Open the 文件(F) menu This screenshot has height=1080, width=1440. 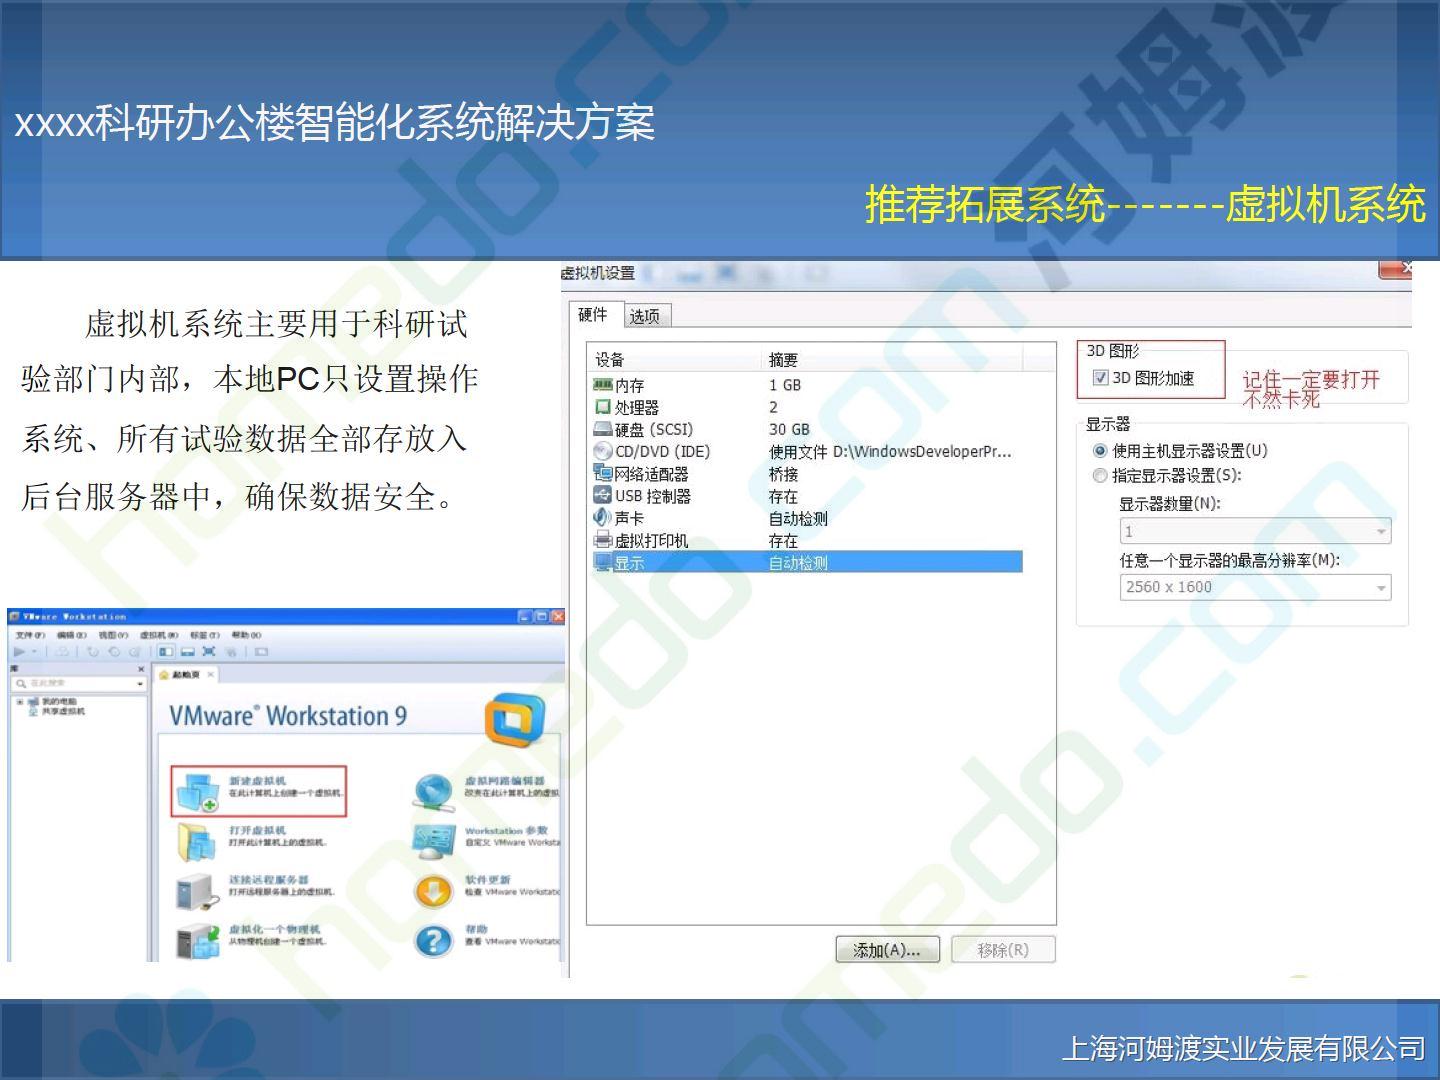tap(31, 635)
